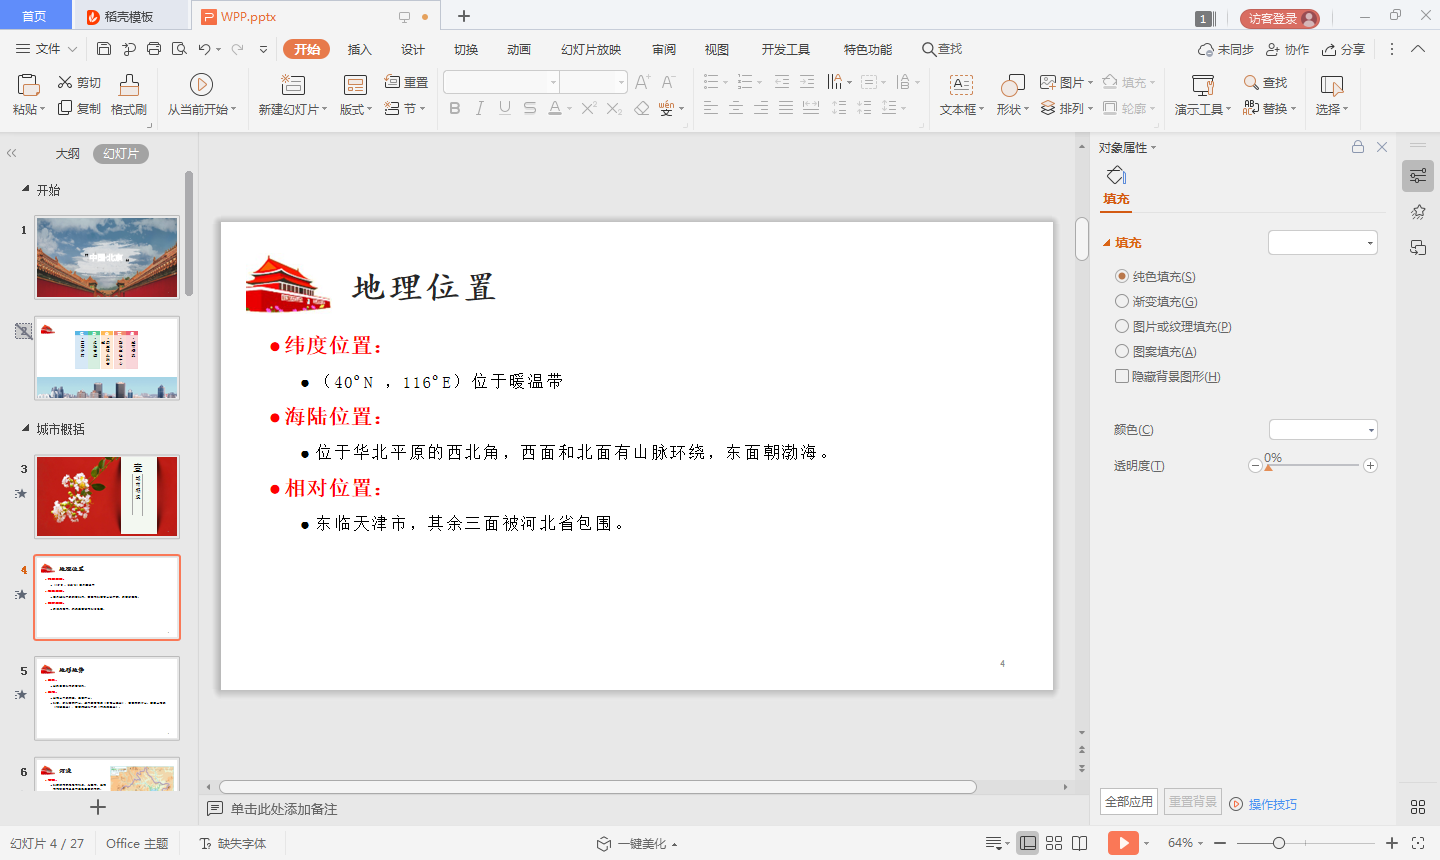Viewport: 1440px width, 860px height.
Task: Select Picture or Texture Fill (图片或纹理填充)
Action: click(1122, 326)
